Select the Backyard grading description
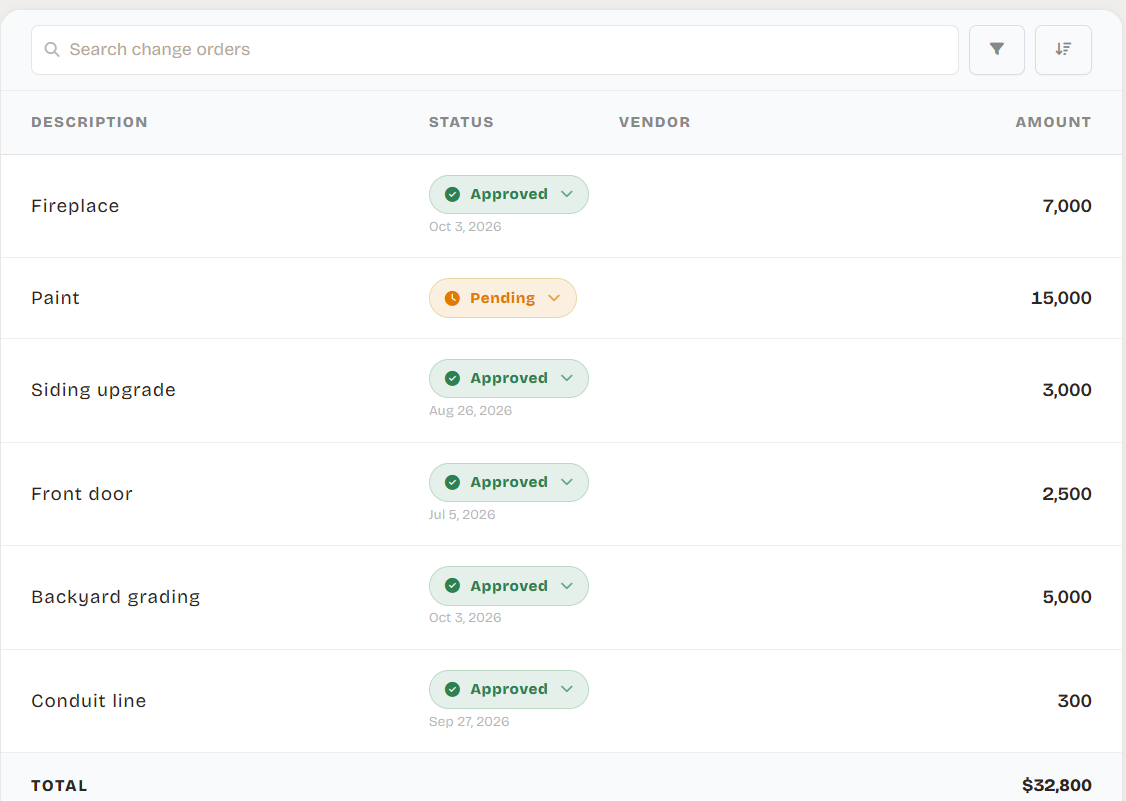Screen dimensions: 1126x801 [116, 597]
